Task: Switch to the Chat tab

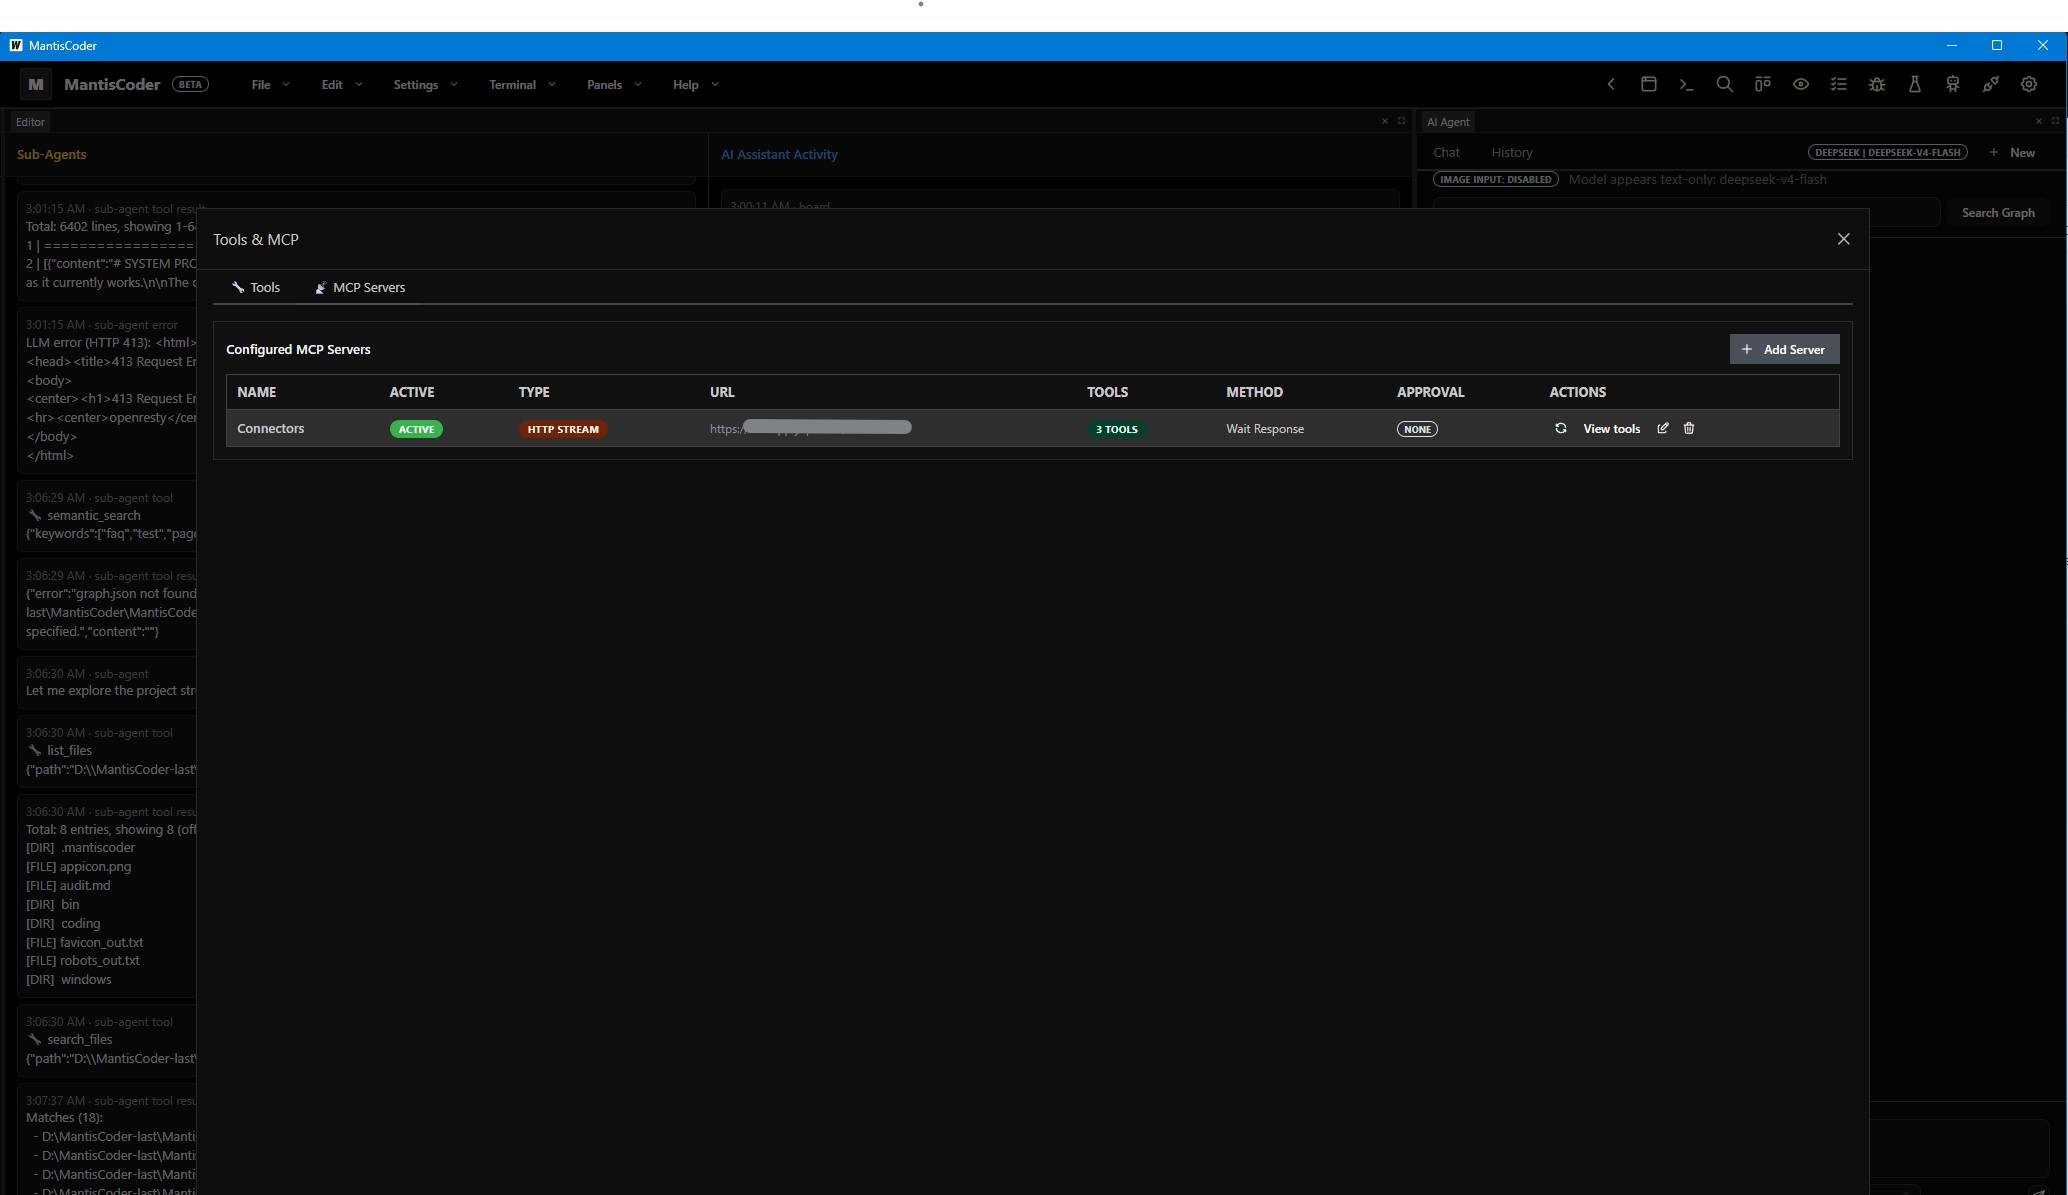Action: point(1446,153)
